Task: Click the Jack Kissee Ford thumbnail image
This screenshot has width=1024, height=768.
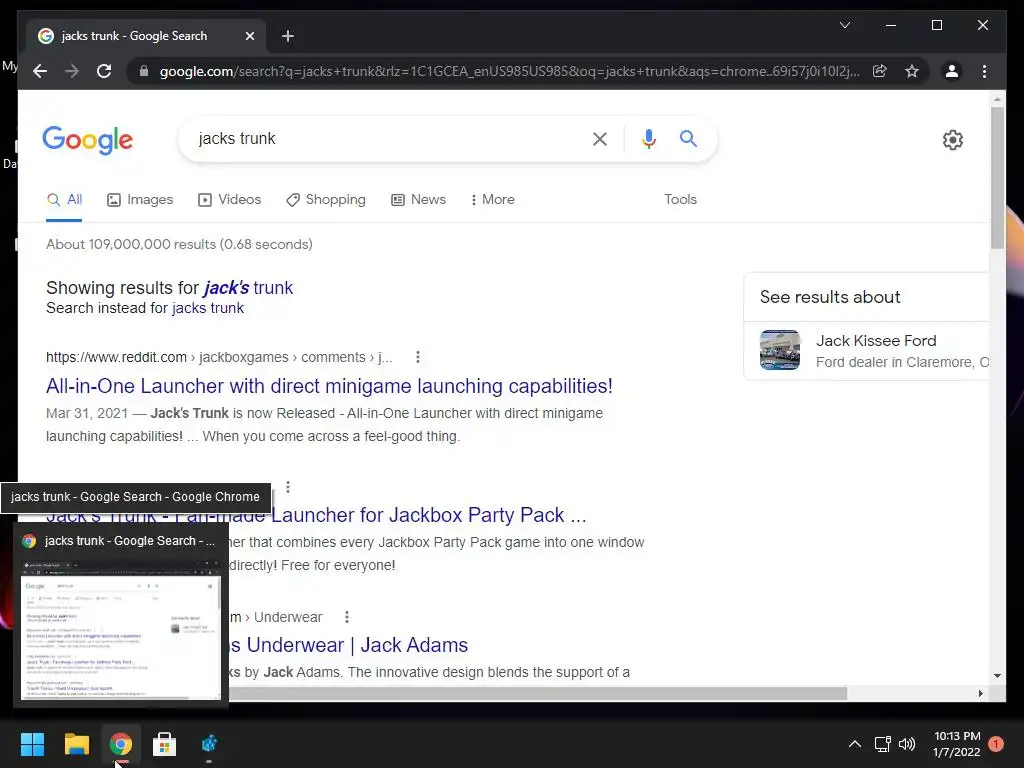Action: (x=779, y=350)
